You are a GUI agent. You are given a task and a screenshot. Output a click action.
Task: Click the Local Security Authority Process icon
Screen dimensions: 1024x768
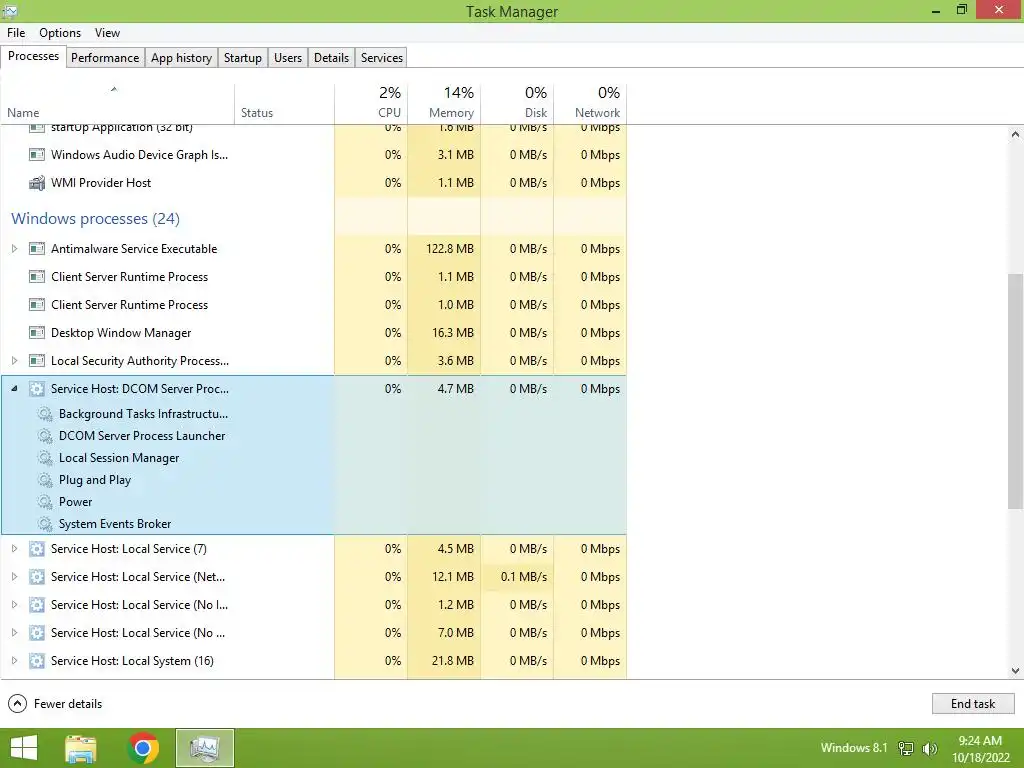pos(37,361)
